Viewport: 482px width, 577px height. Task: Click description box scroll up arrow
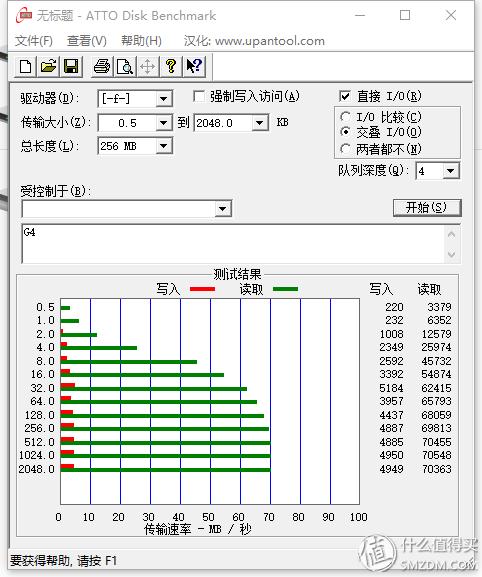(x=452, y=234)
